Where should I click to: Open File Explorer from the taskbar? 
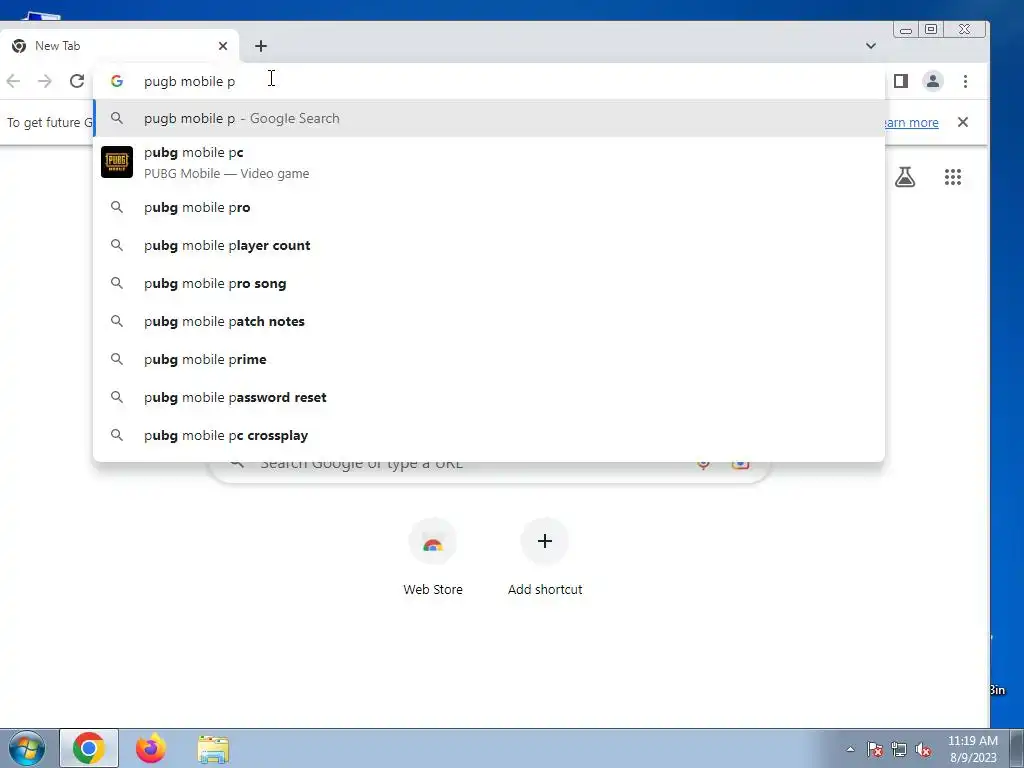214,748
